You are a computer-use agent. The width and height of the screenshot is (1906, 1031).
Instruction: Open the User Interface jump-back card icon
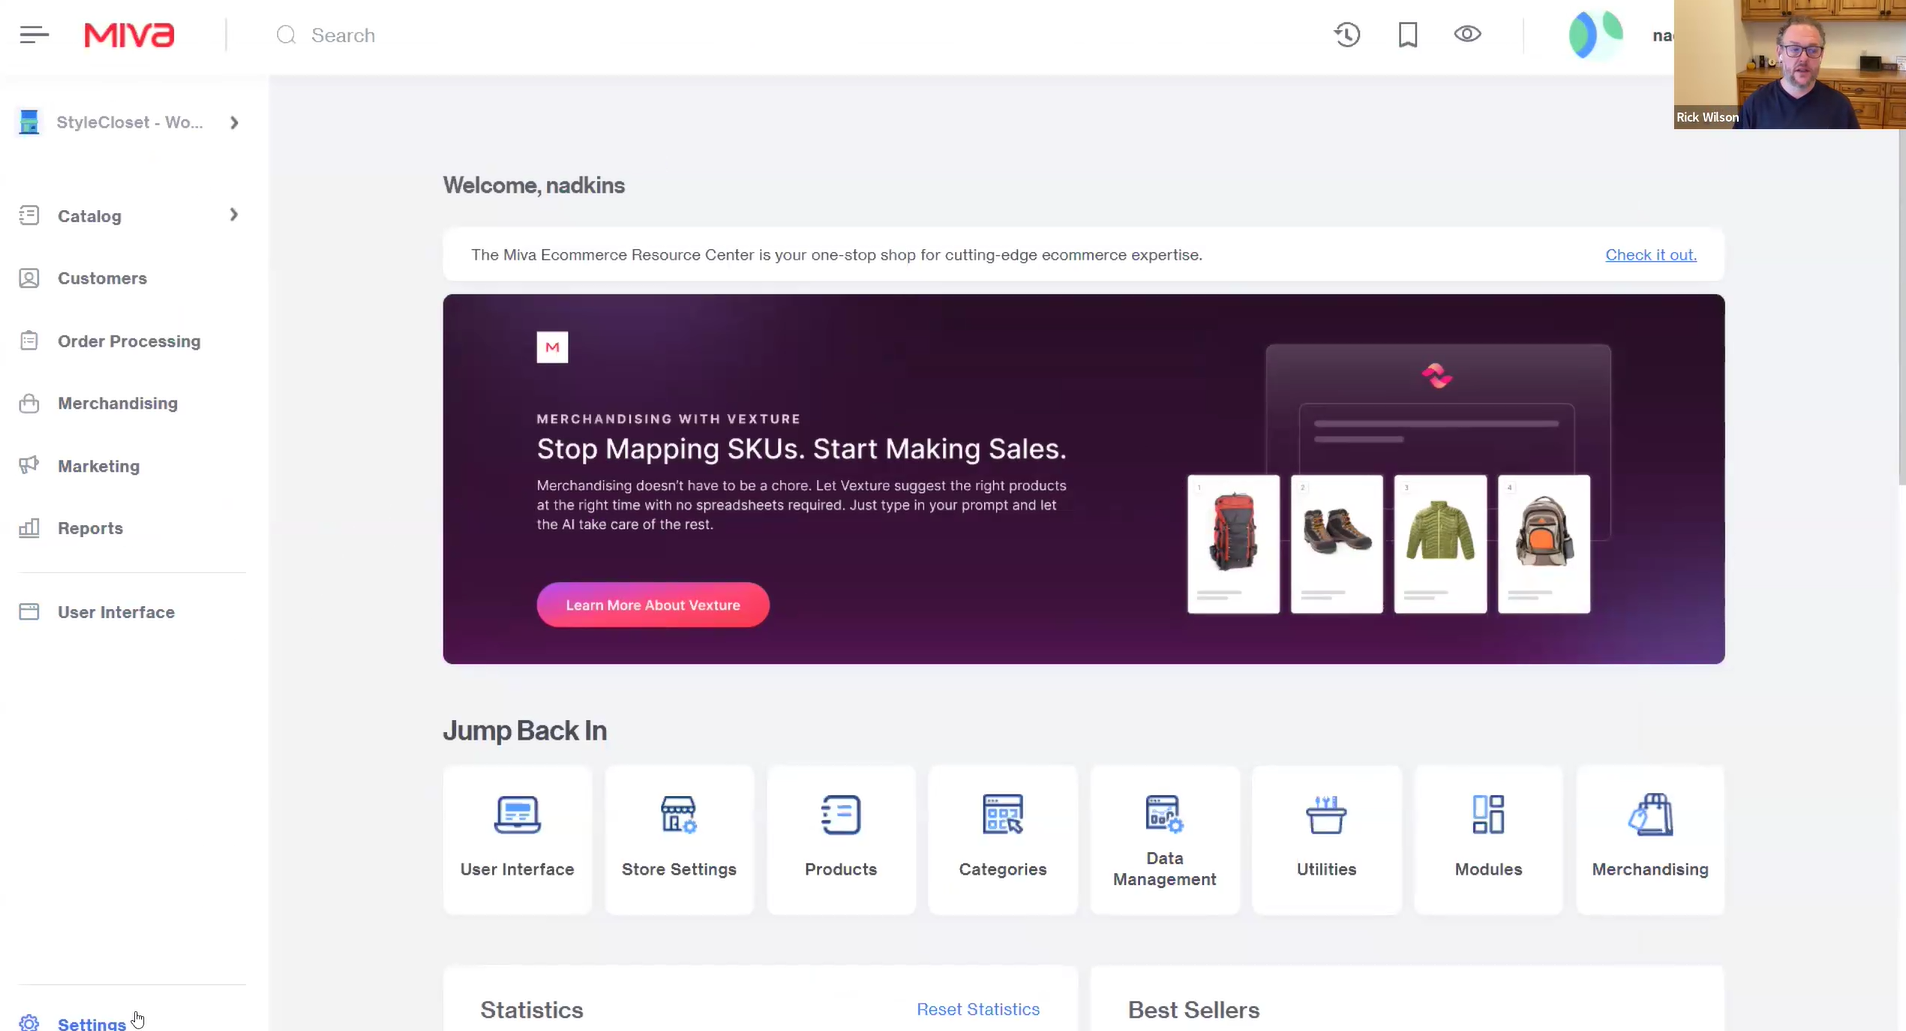click(517, 815)
